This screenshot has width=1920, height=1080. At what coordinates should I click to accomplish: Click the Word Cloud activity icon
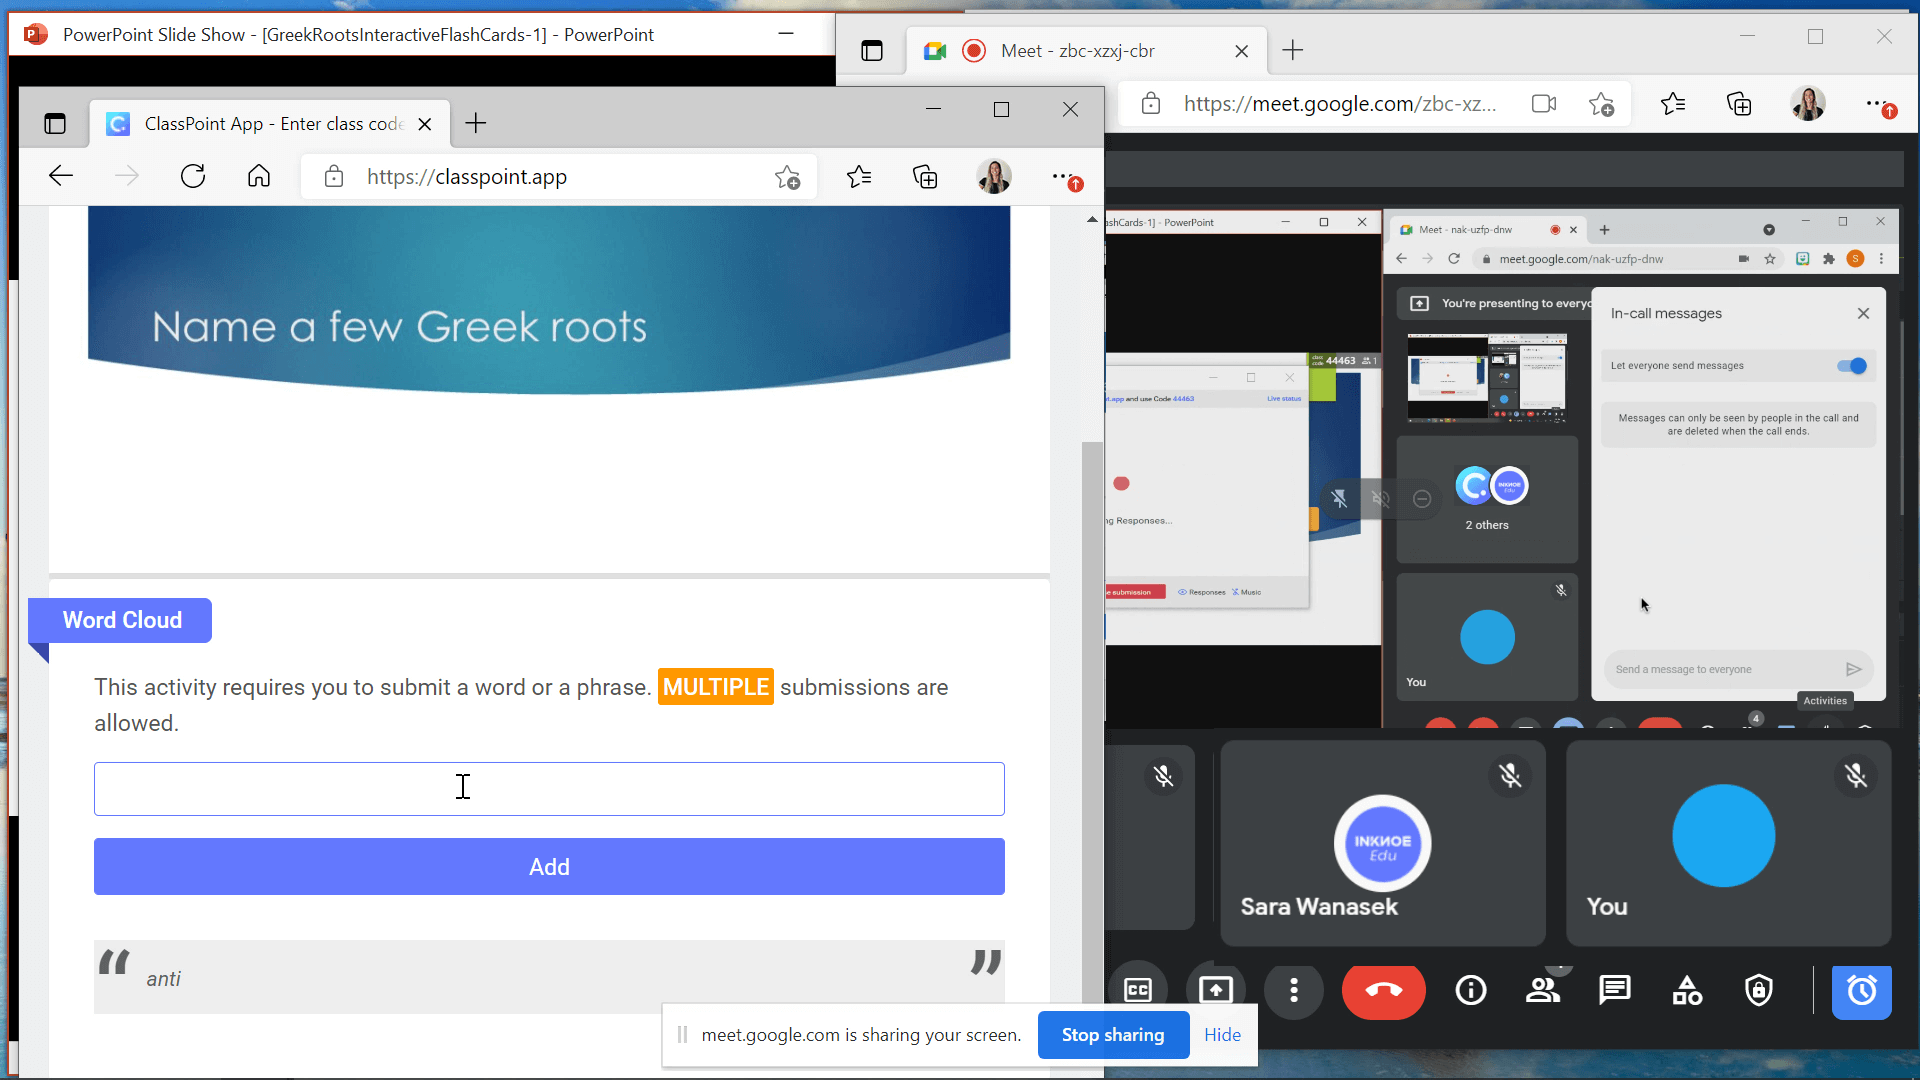pyautogui.click(x=120, y=620)
